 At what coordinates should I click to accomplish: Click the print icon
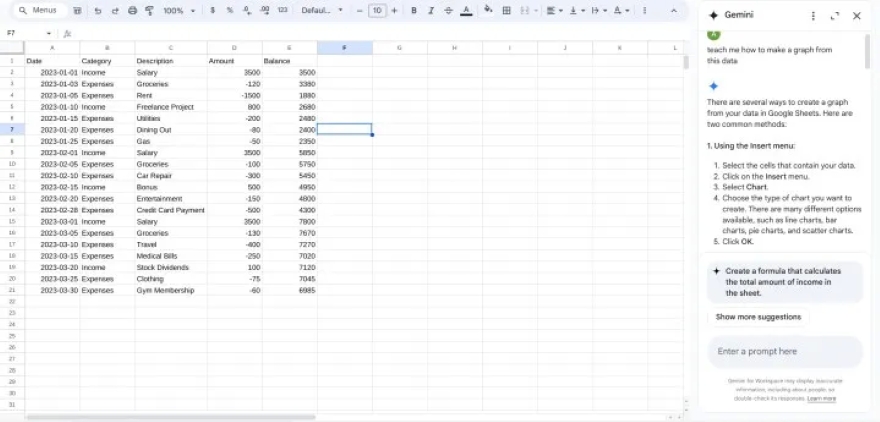click(x=132, y=11)
